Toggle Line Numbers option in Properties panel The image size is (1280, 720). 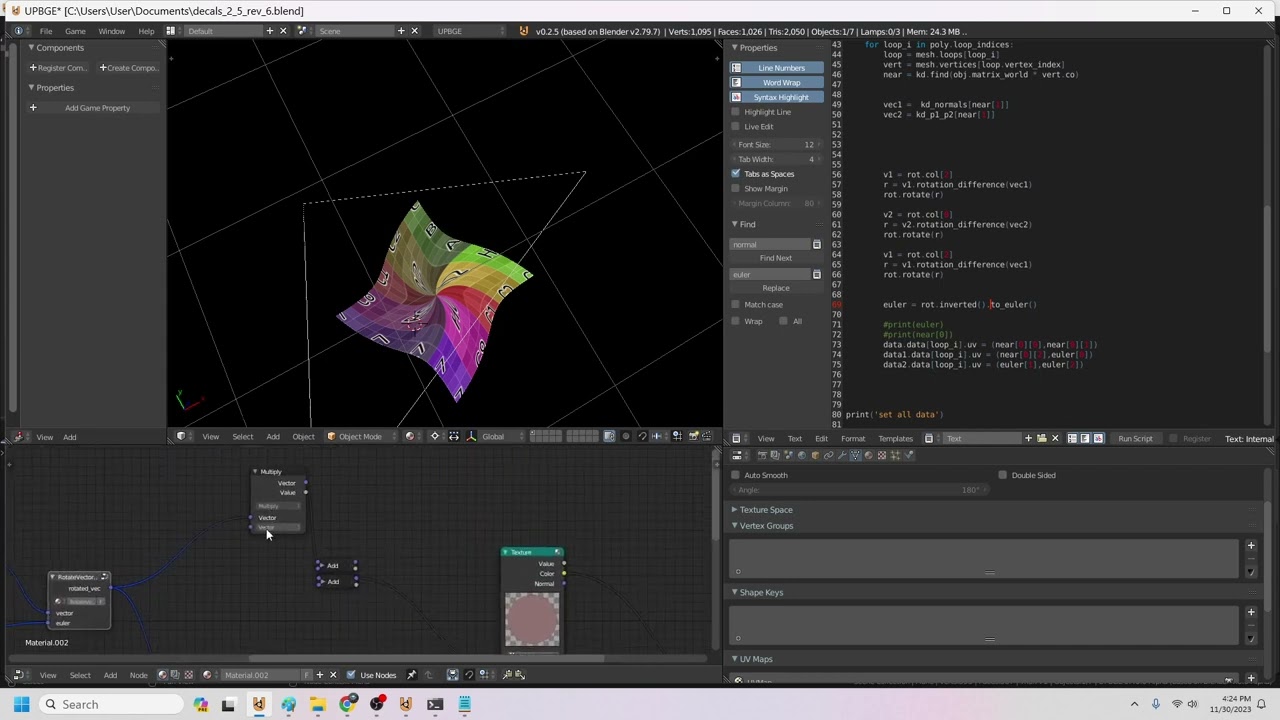[x=777, y=68]
